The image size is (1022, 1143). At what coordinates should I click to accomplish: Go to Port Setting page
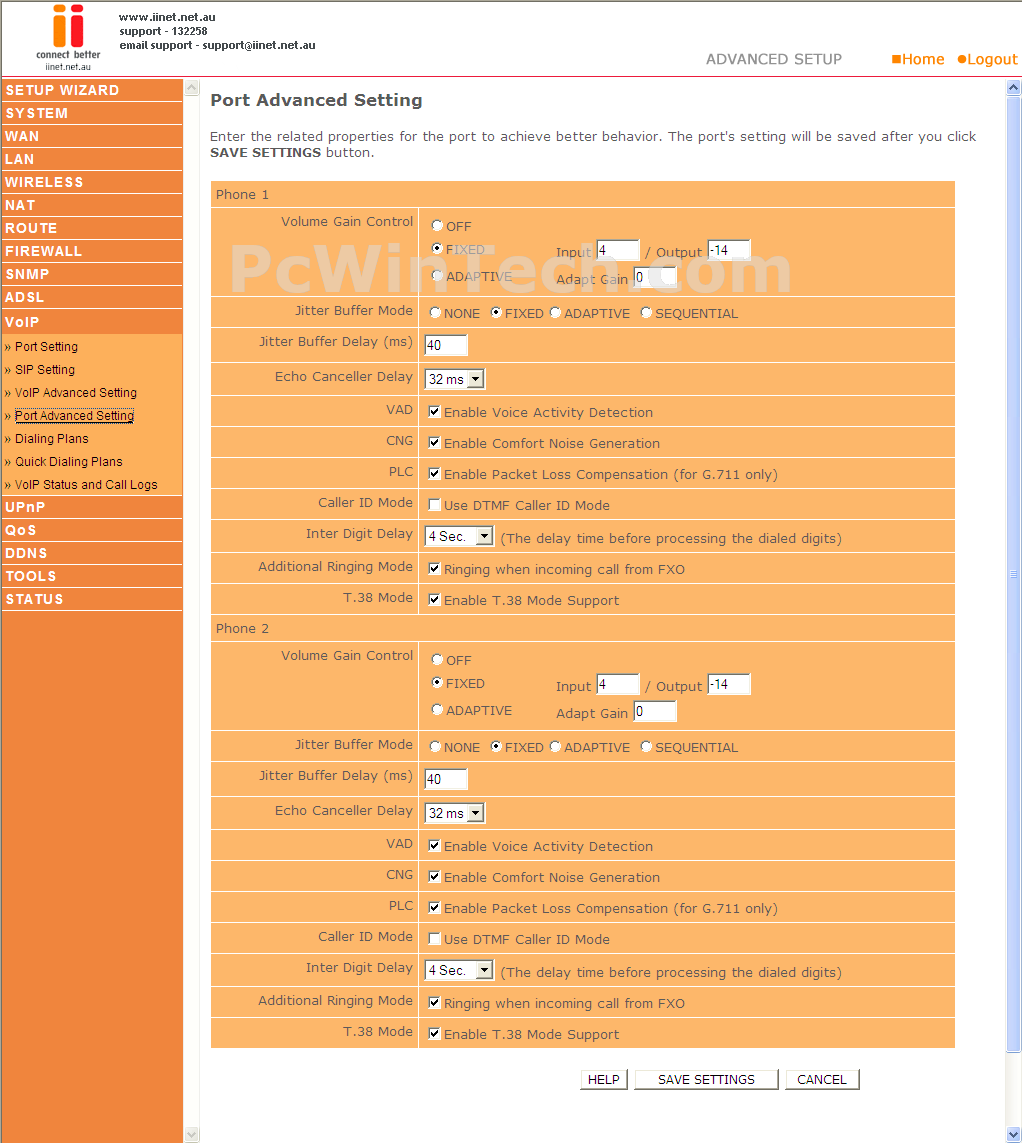[46, 347]
